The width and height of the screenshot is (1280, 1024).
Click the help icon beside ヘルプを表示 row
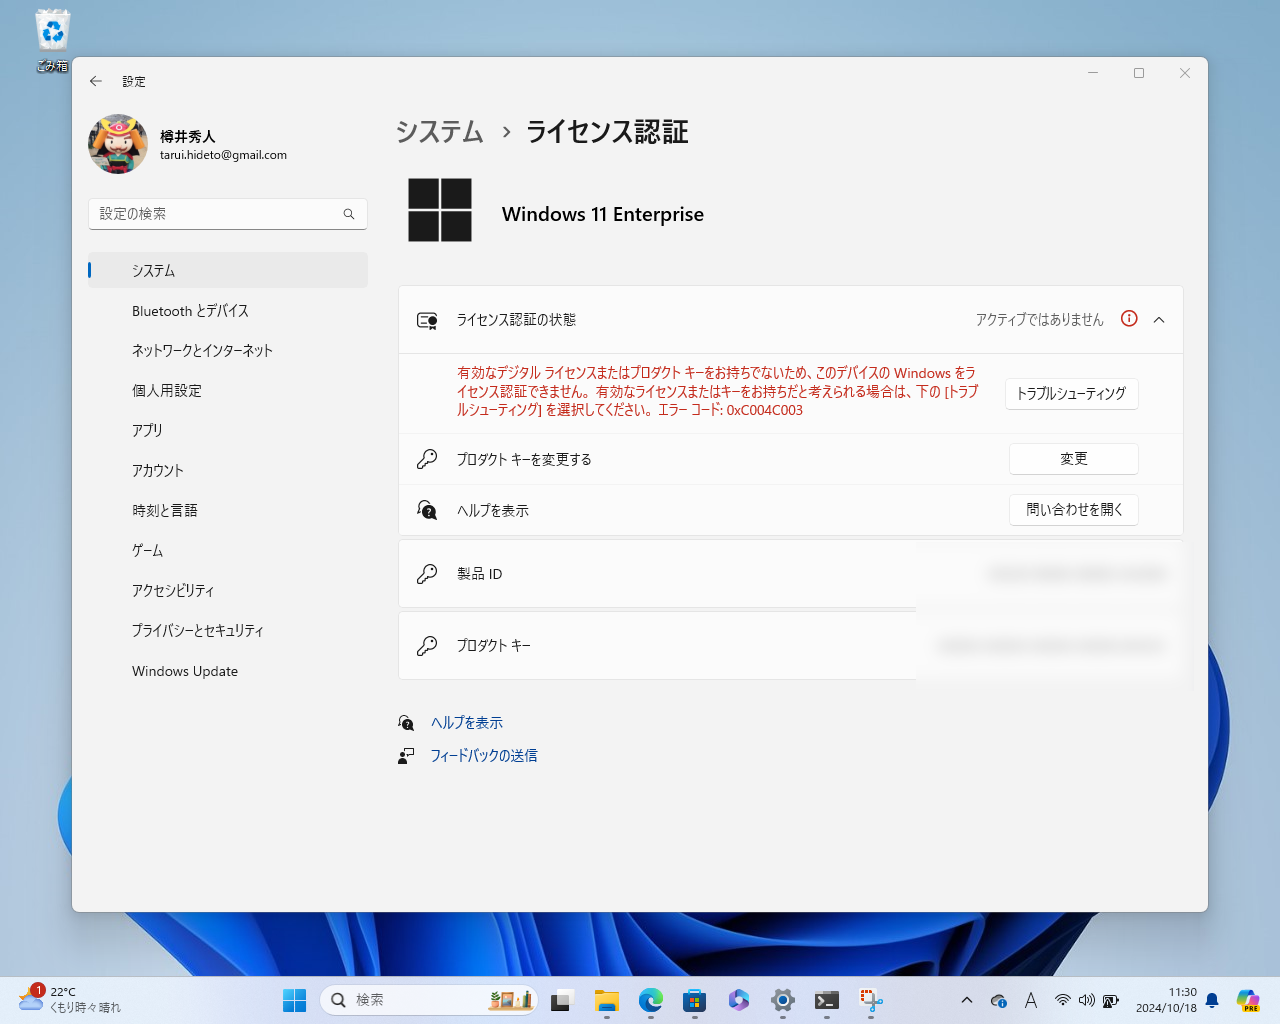click(427, 510)
